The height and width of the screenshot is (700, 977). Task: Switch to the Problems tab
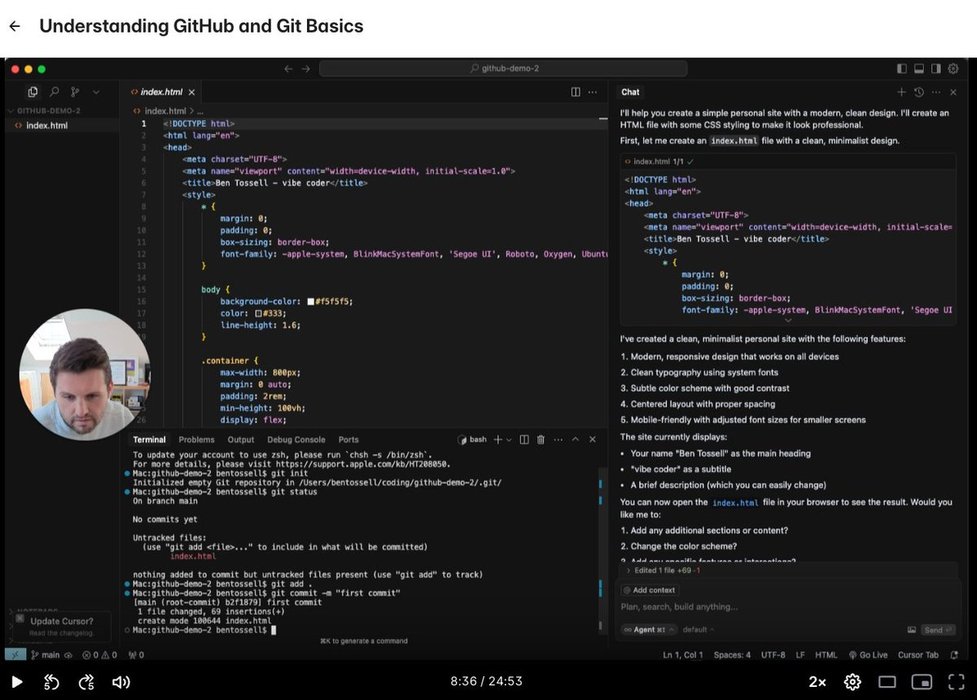click(196, 440)
